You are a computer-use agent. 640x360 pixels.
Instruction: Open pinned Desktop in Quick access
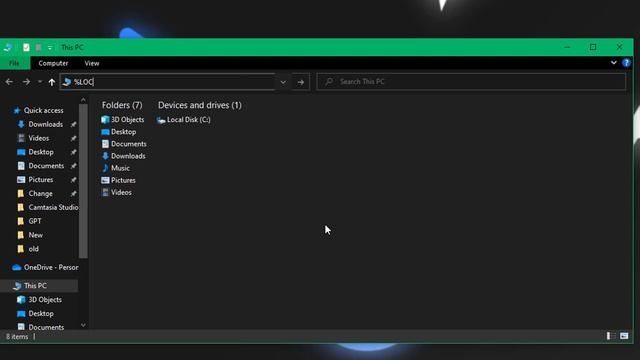(41, 152)
